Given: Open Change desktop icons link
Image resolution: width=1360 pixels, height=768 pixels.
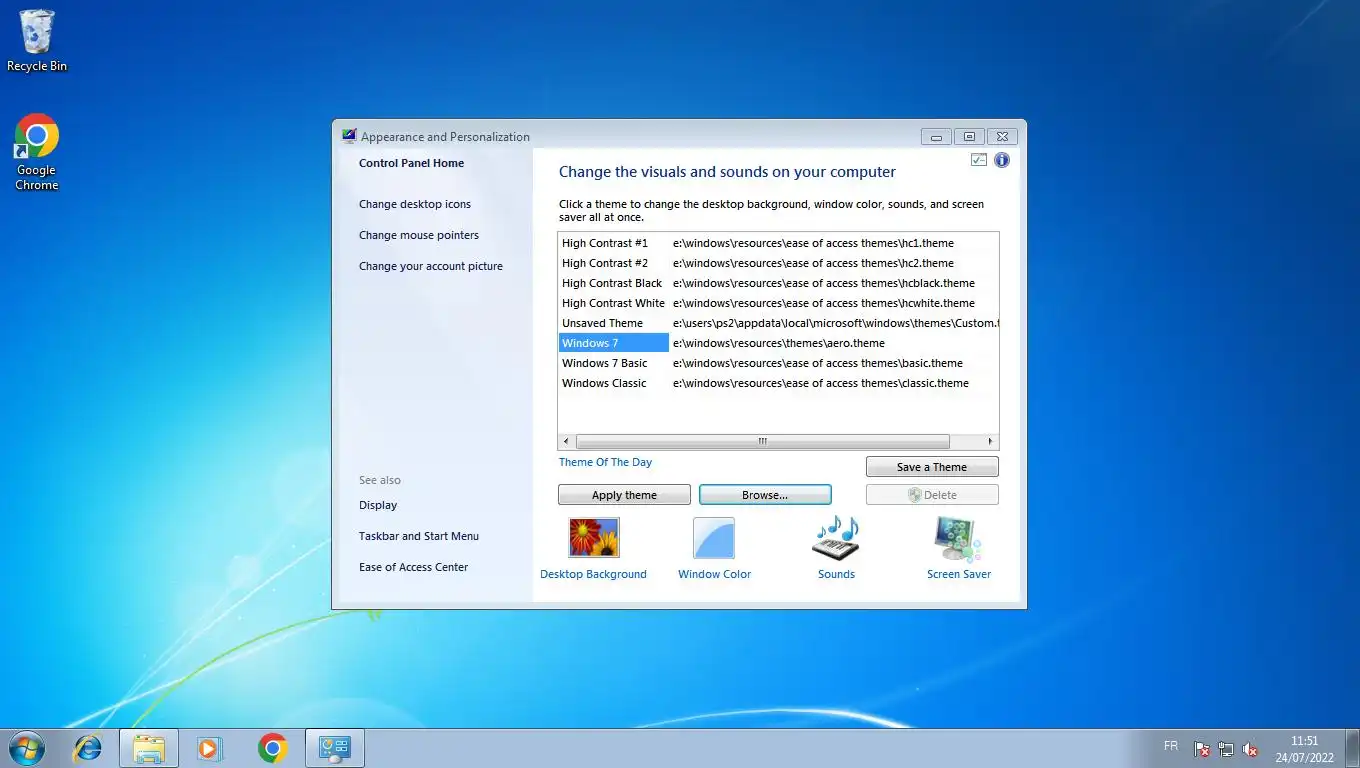Looking at the screenshot, I should [415, 204].
